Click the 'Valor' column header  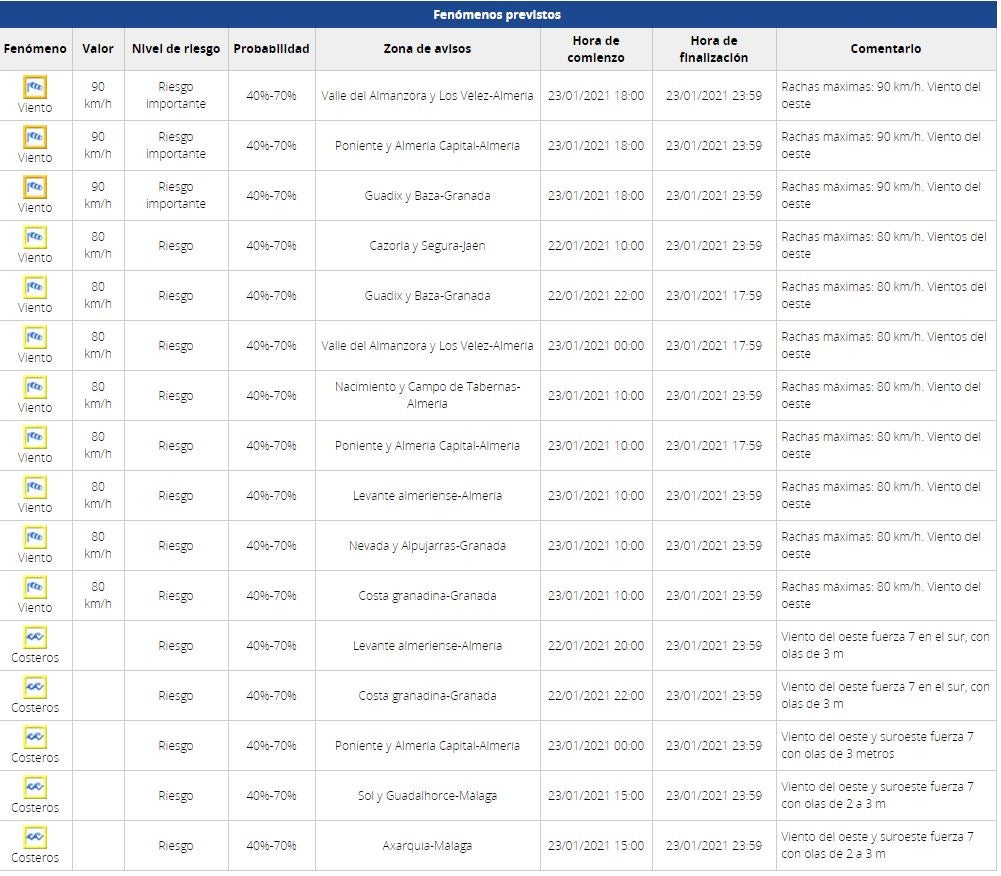click(x=98, y=49)
